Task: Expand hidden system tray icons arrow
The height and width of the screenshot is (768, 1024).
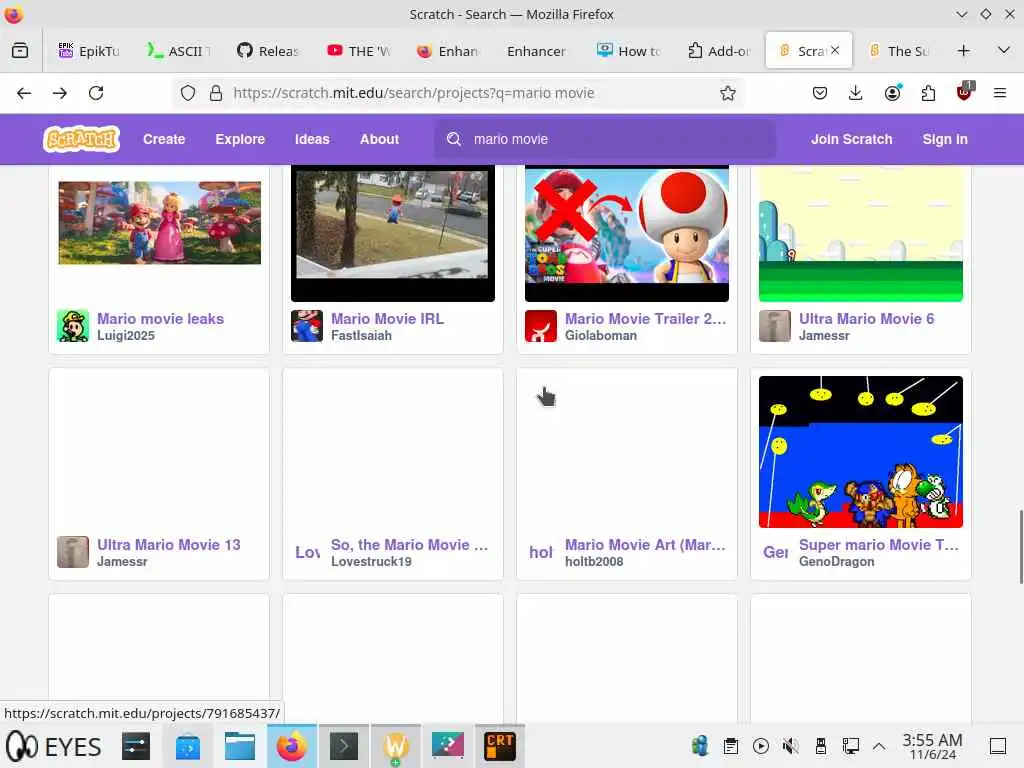Action: 879,746
